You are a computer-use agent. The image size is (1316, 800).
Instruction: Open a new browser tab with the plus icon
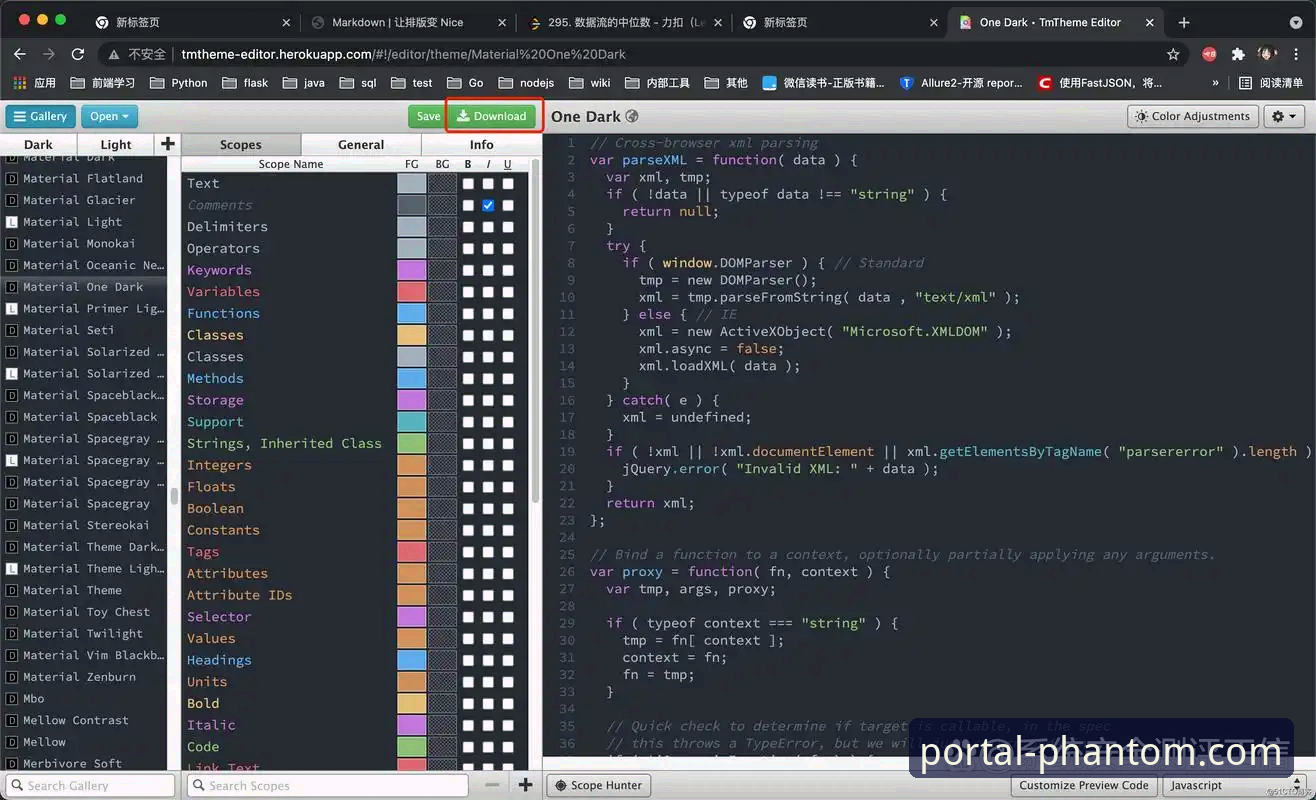(x=1184, y=22)
